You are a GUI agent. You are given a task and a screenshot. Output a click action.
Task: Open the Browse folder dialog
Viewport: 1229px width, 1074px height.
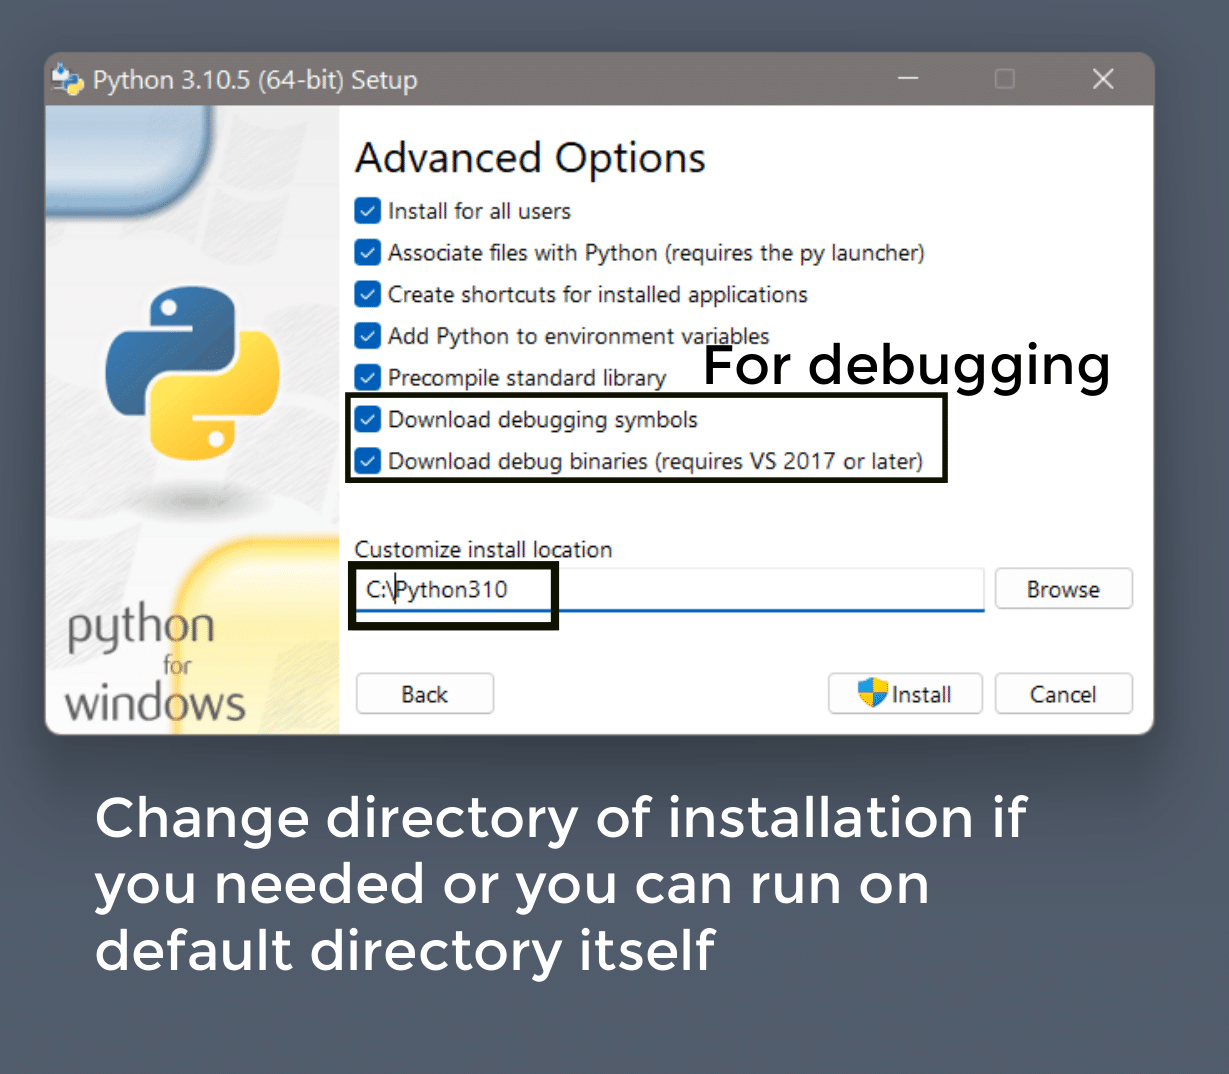pos(1064,589)
